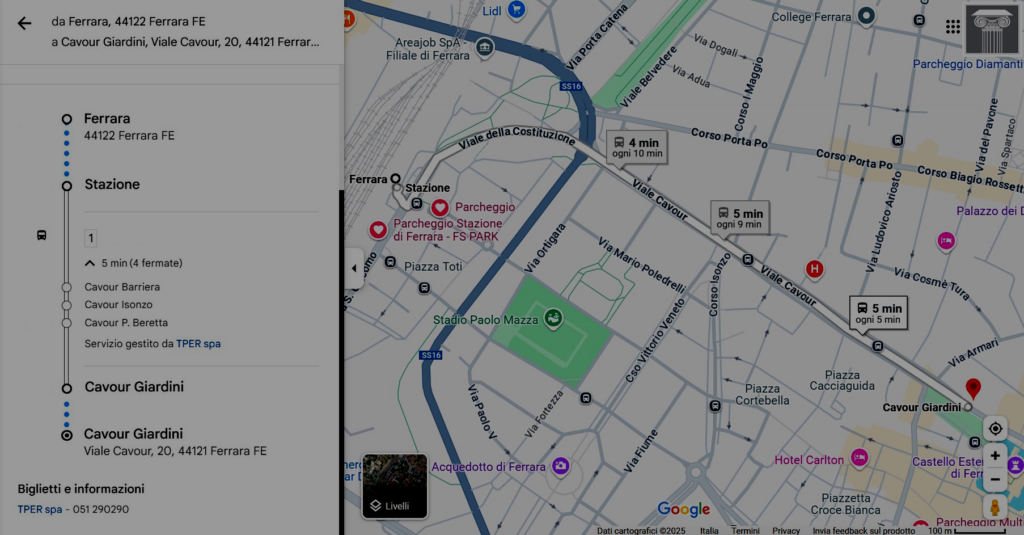Click Hotel Carlton lodging marker
Image resolution: width=1024 pixels, height=535 pixels.
(859, 458)
